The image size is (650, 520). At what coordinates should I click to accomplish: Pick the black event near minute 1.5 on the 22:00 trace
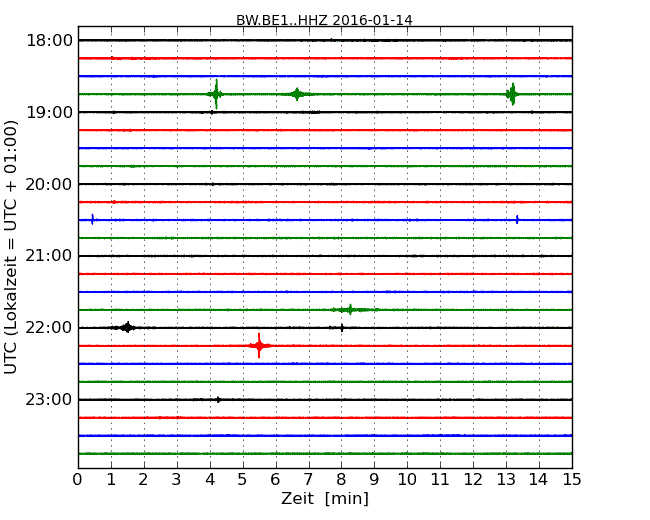pos(127,328)
